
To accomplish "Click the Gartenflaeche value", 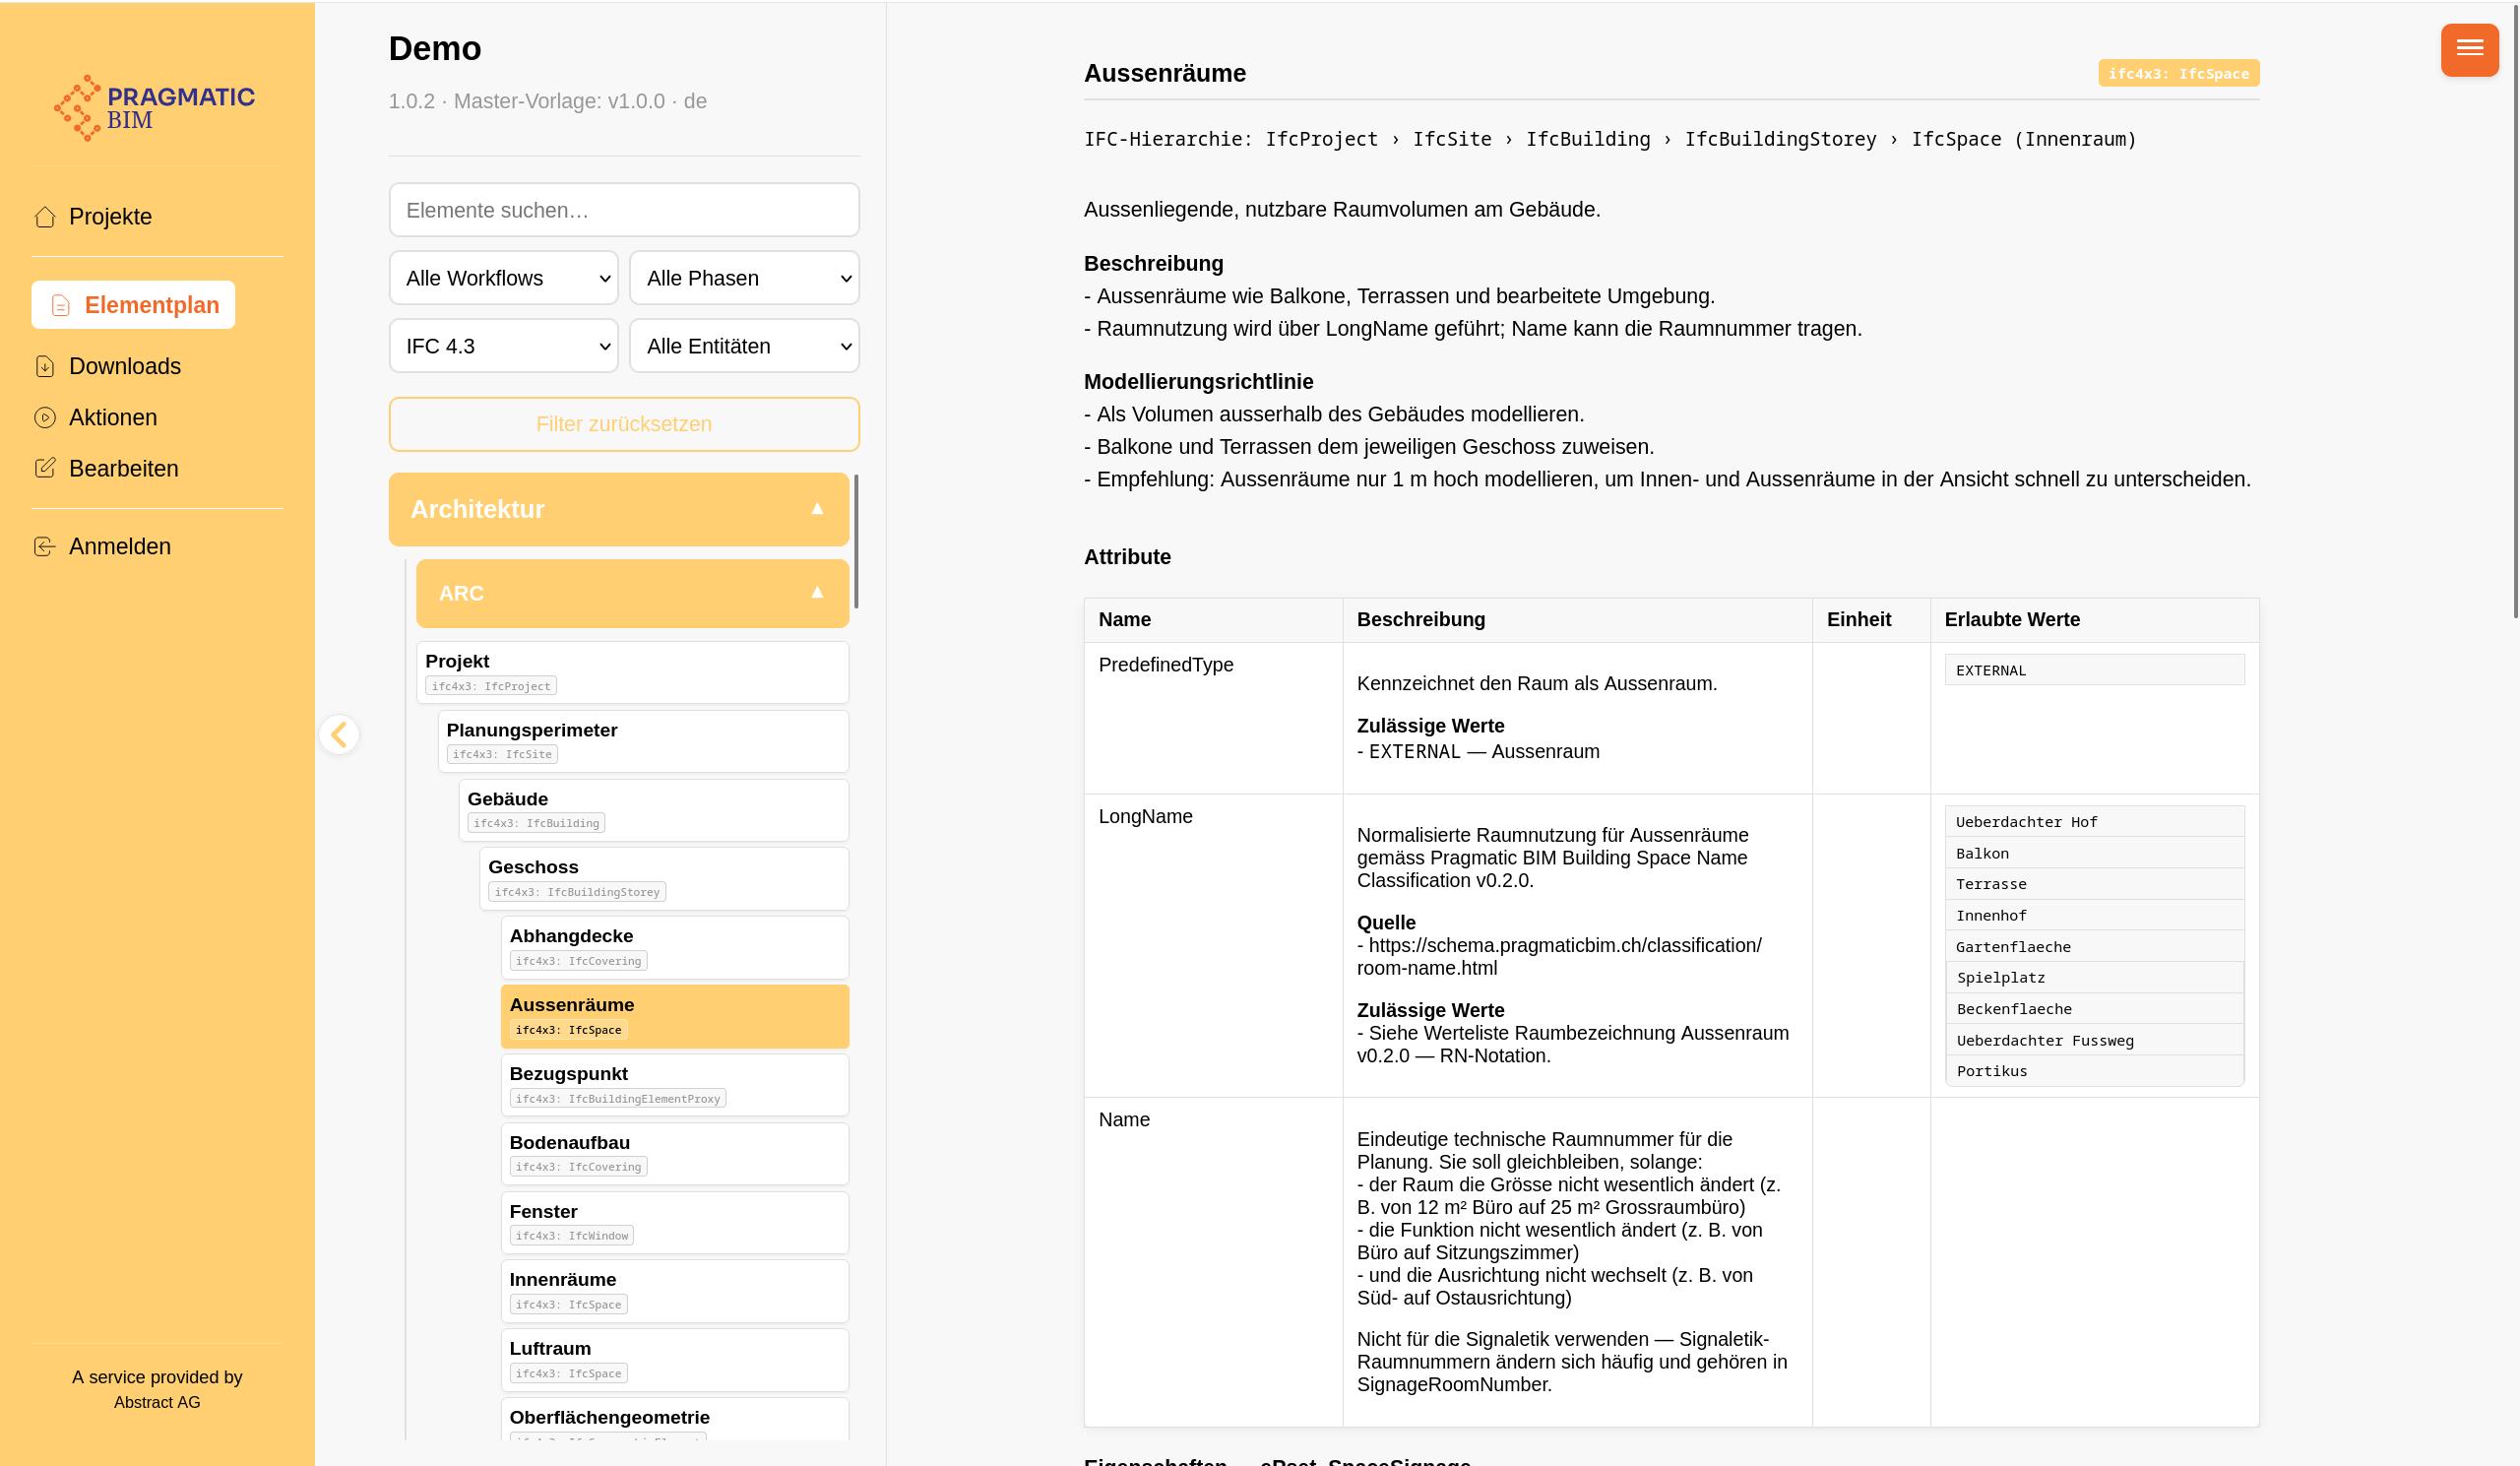I will tap(2094, 947).
